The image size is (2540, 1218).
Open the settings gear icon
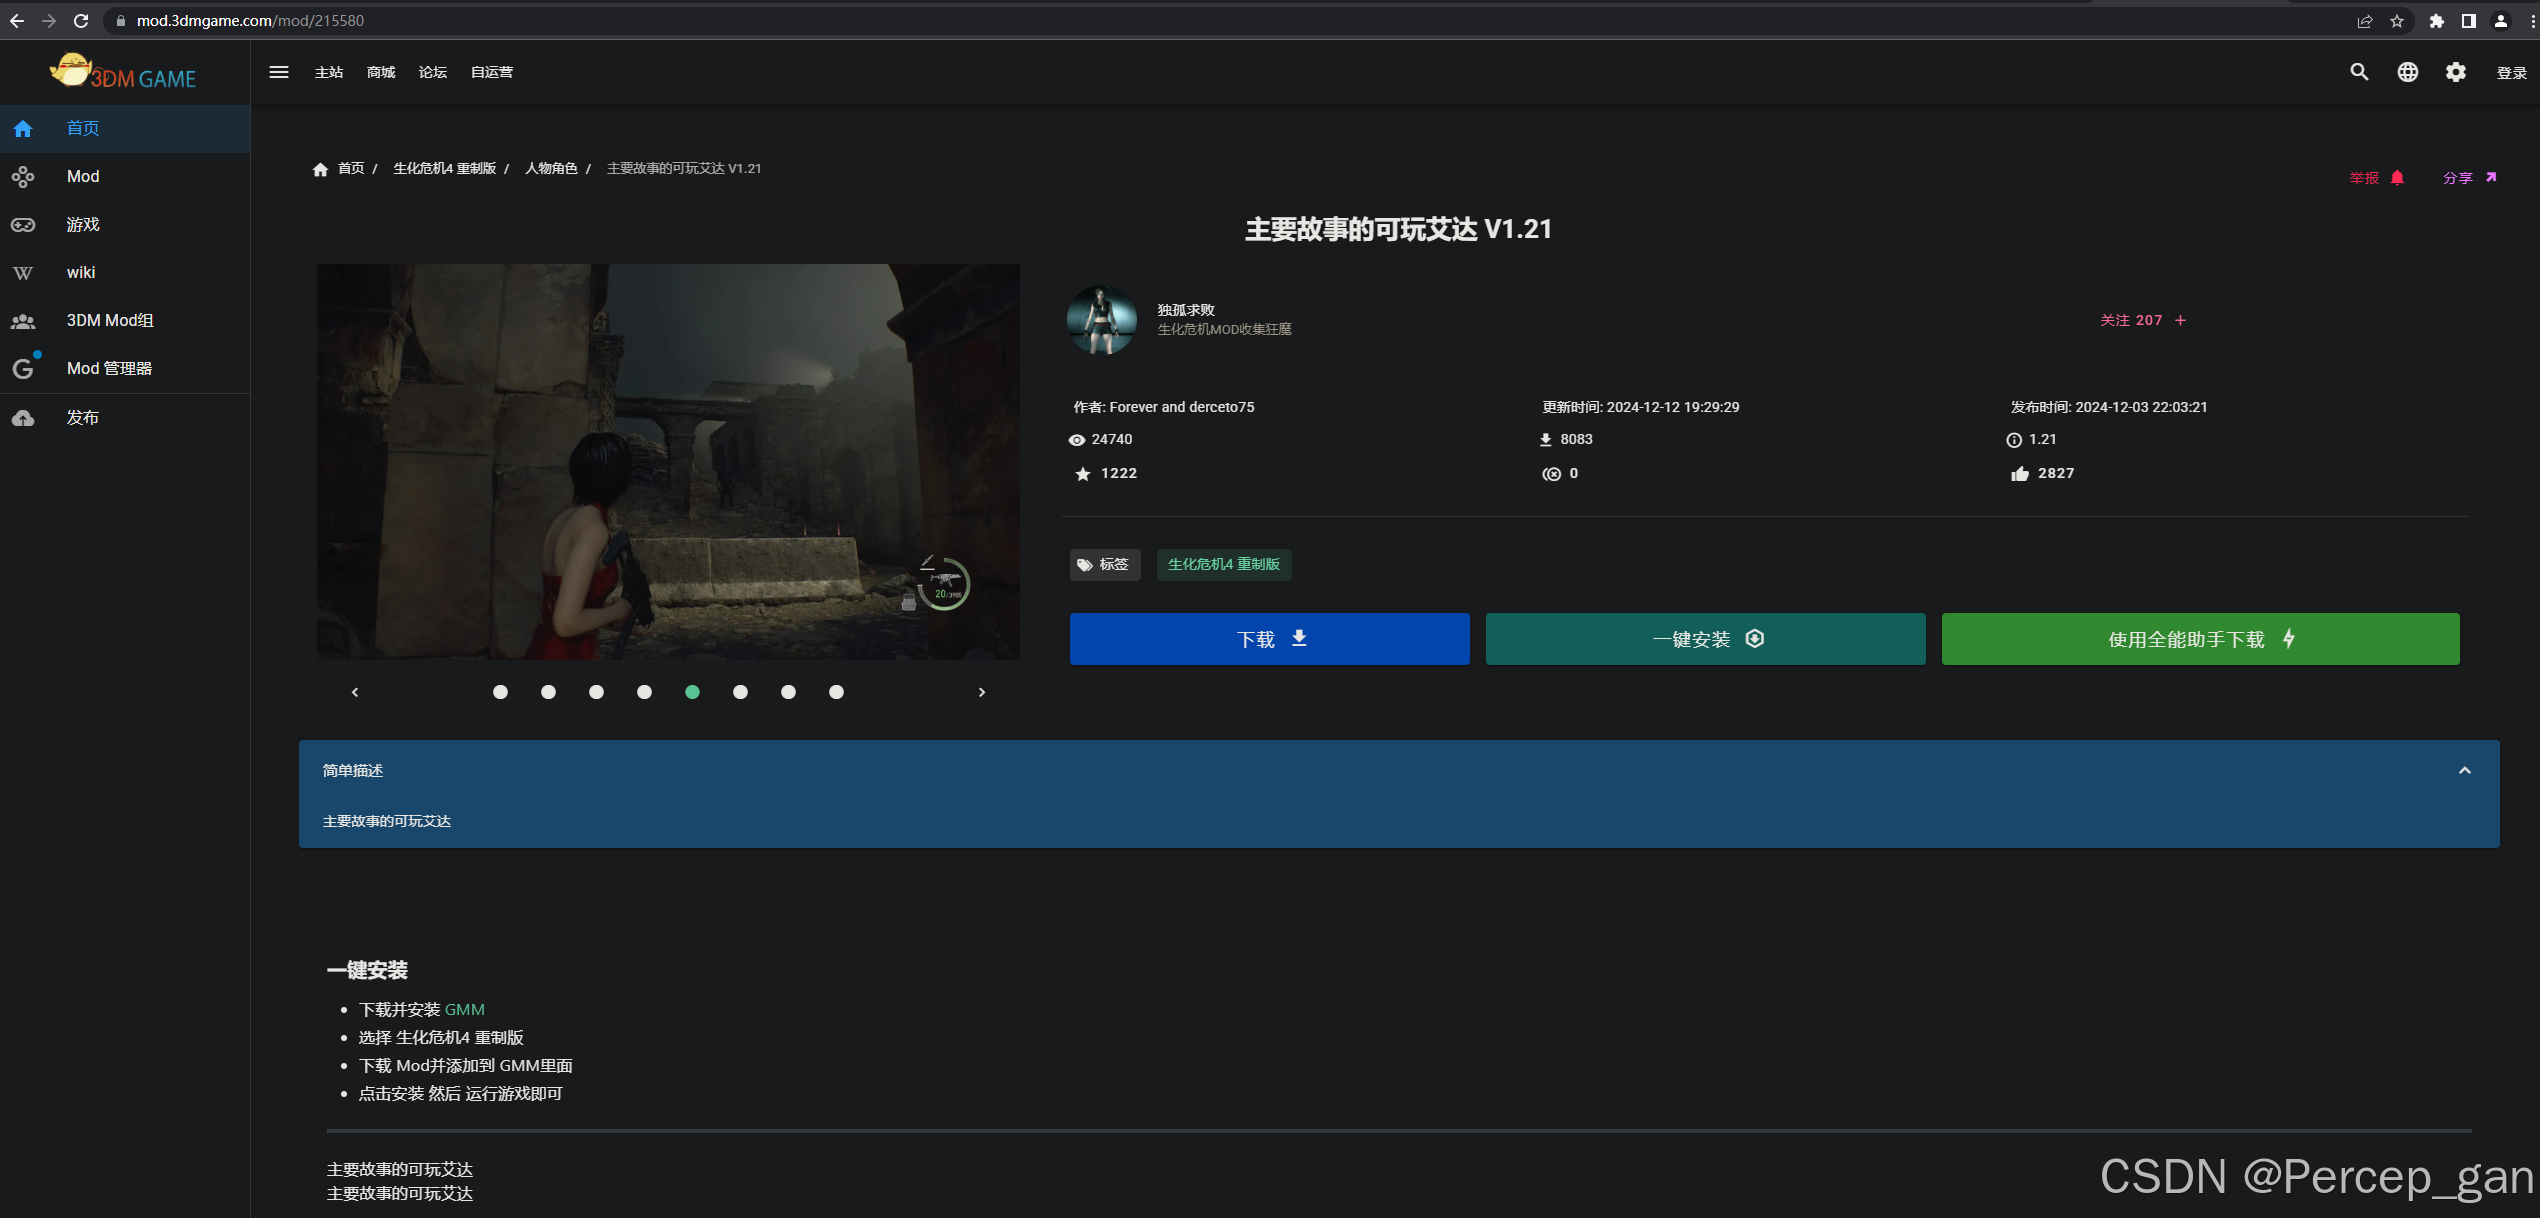(x=2456, y=72)
